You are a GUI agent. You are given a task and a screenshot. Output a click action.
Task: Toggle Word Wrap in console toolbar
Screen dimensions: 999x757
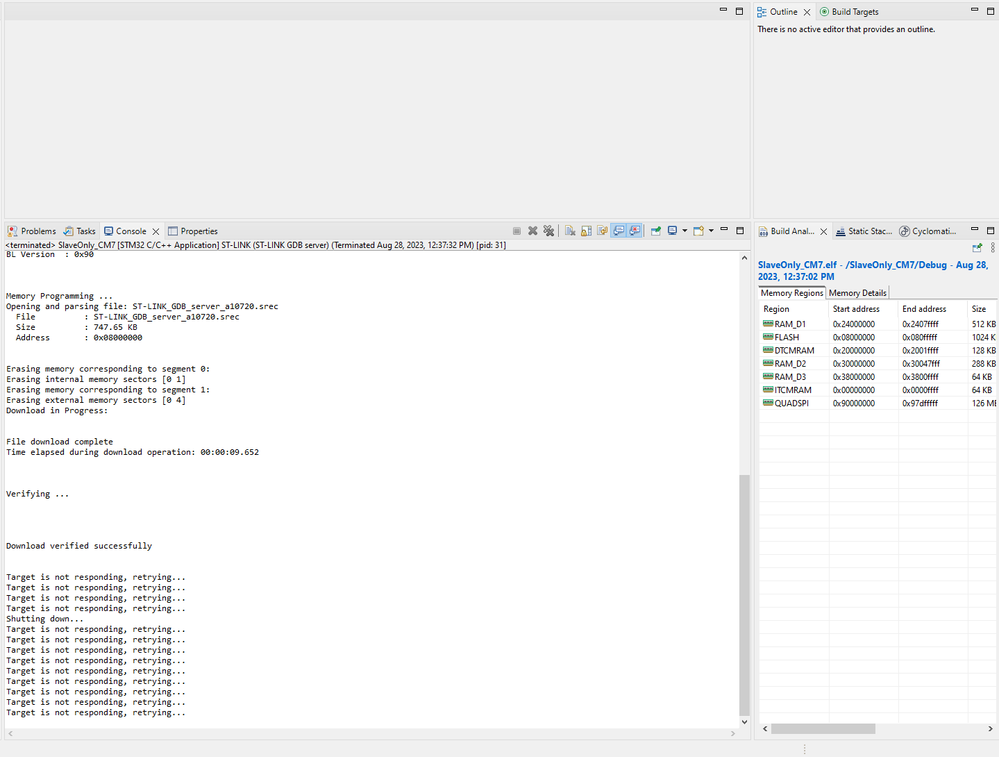tap(602, 231)
